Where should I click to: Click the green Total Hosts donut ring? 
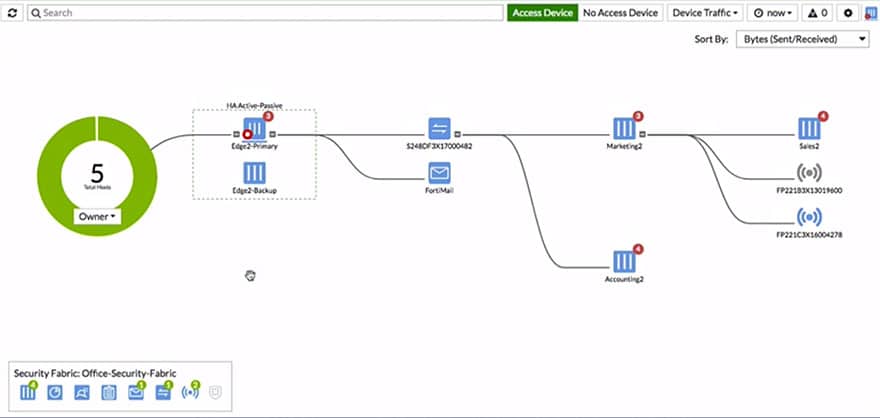coord(51,177)
